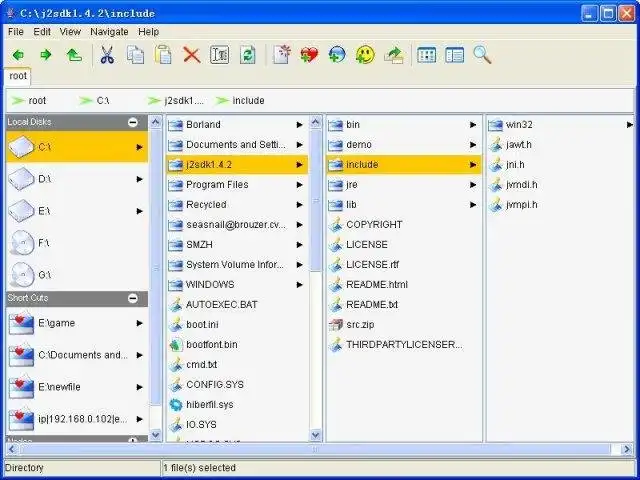Collapse the Local Disks section

[x=133, y=122]
